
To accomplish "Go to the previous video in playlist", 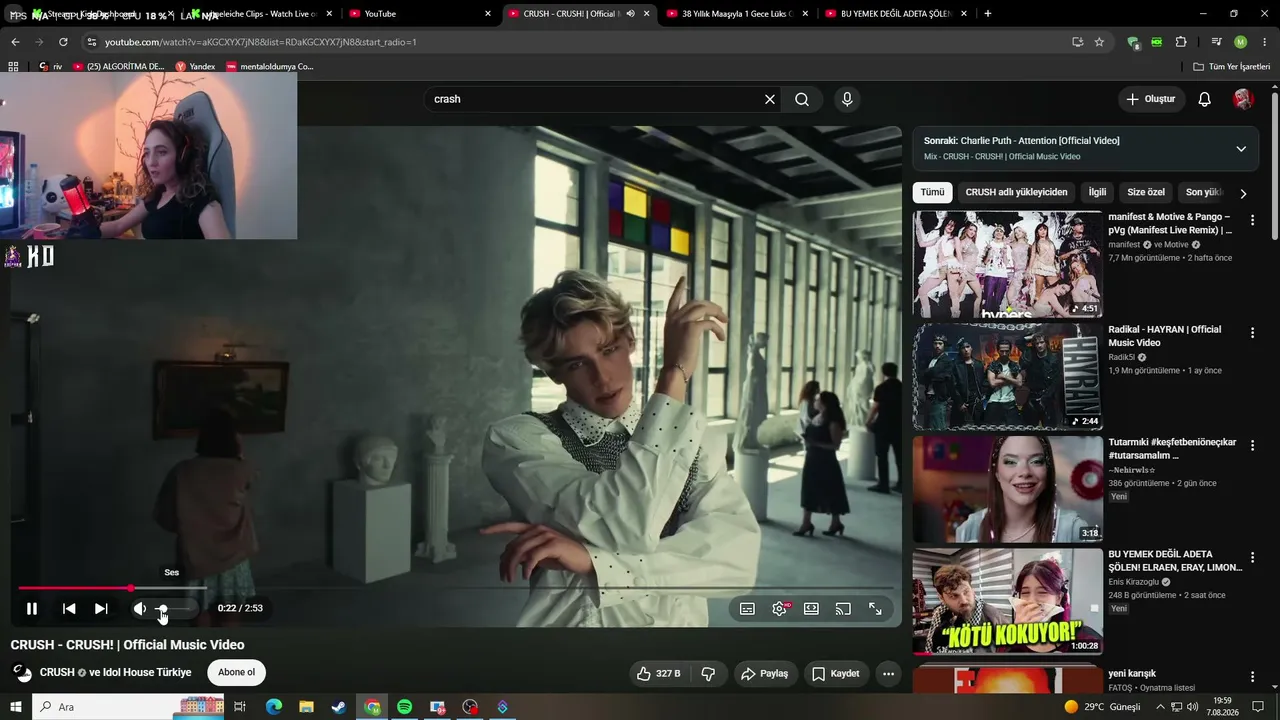I will coord(69,608).
